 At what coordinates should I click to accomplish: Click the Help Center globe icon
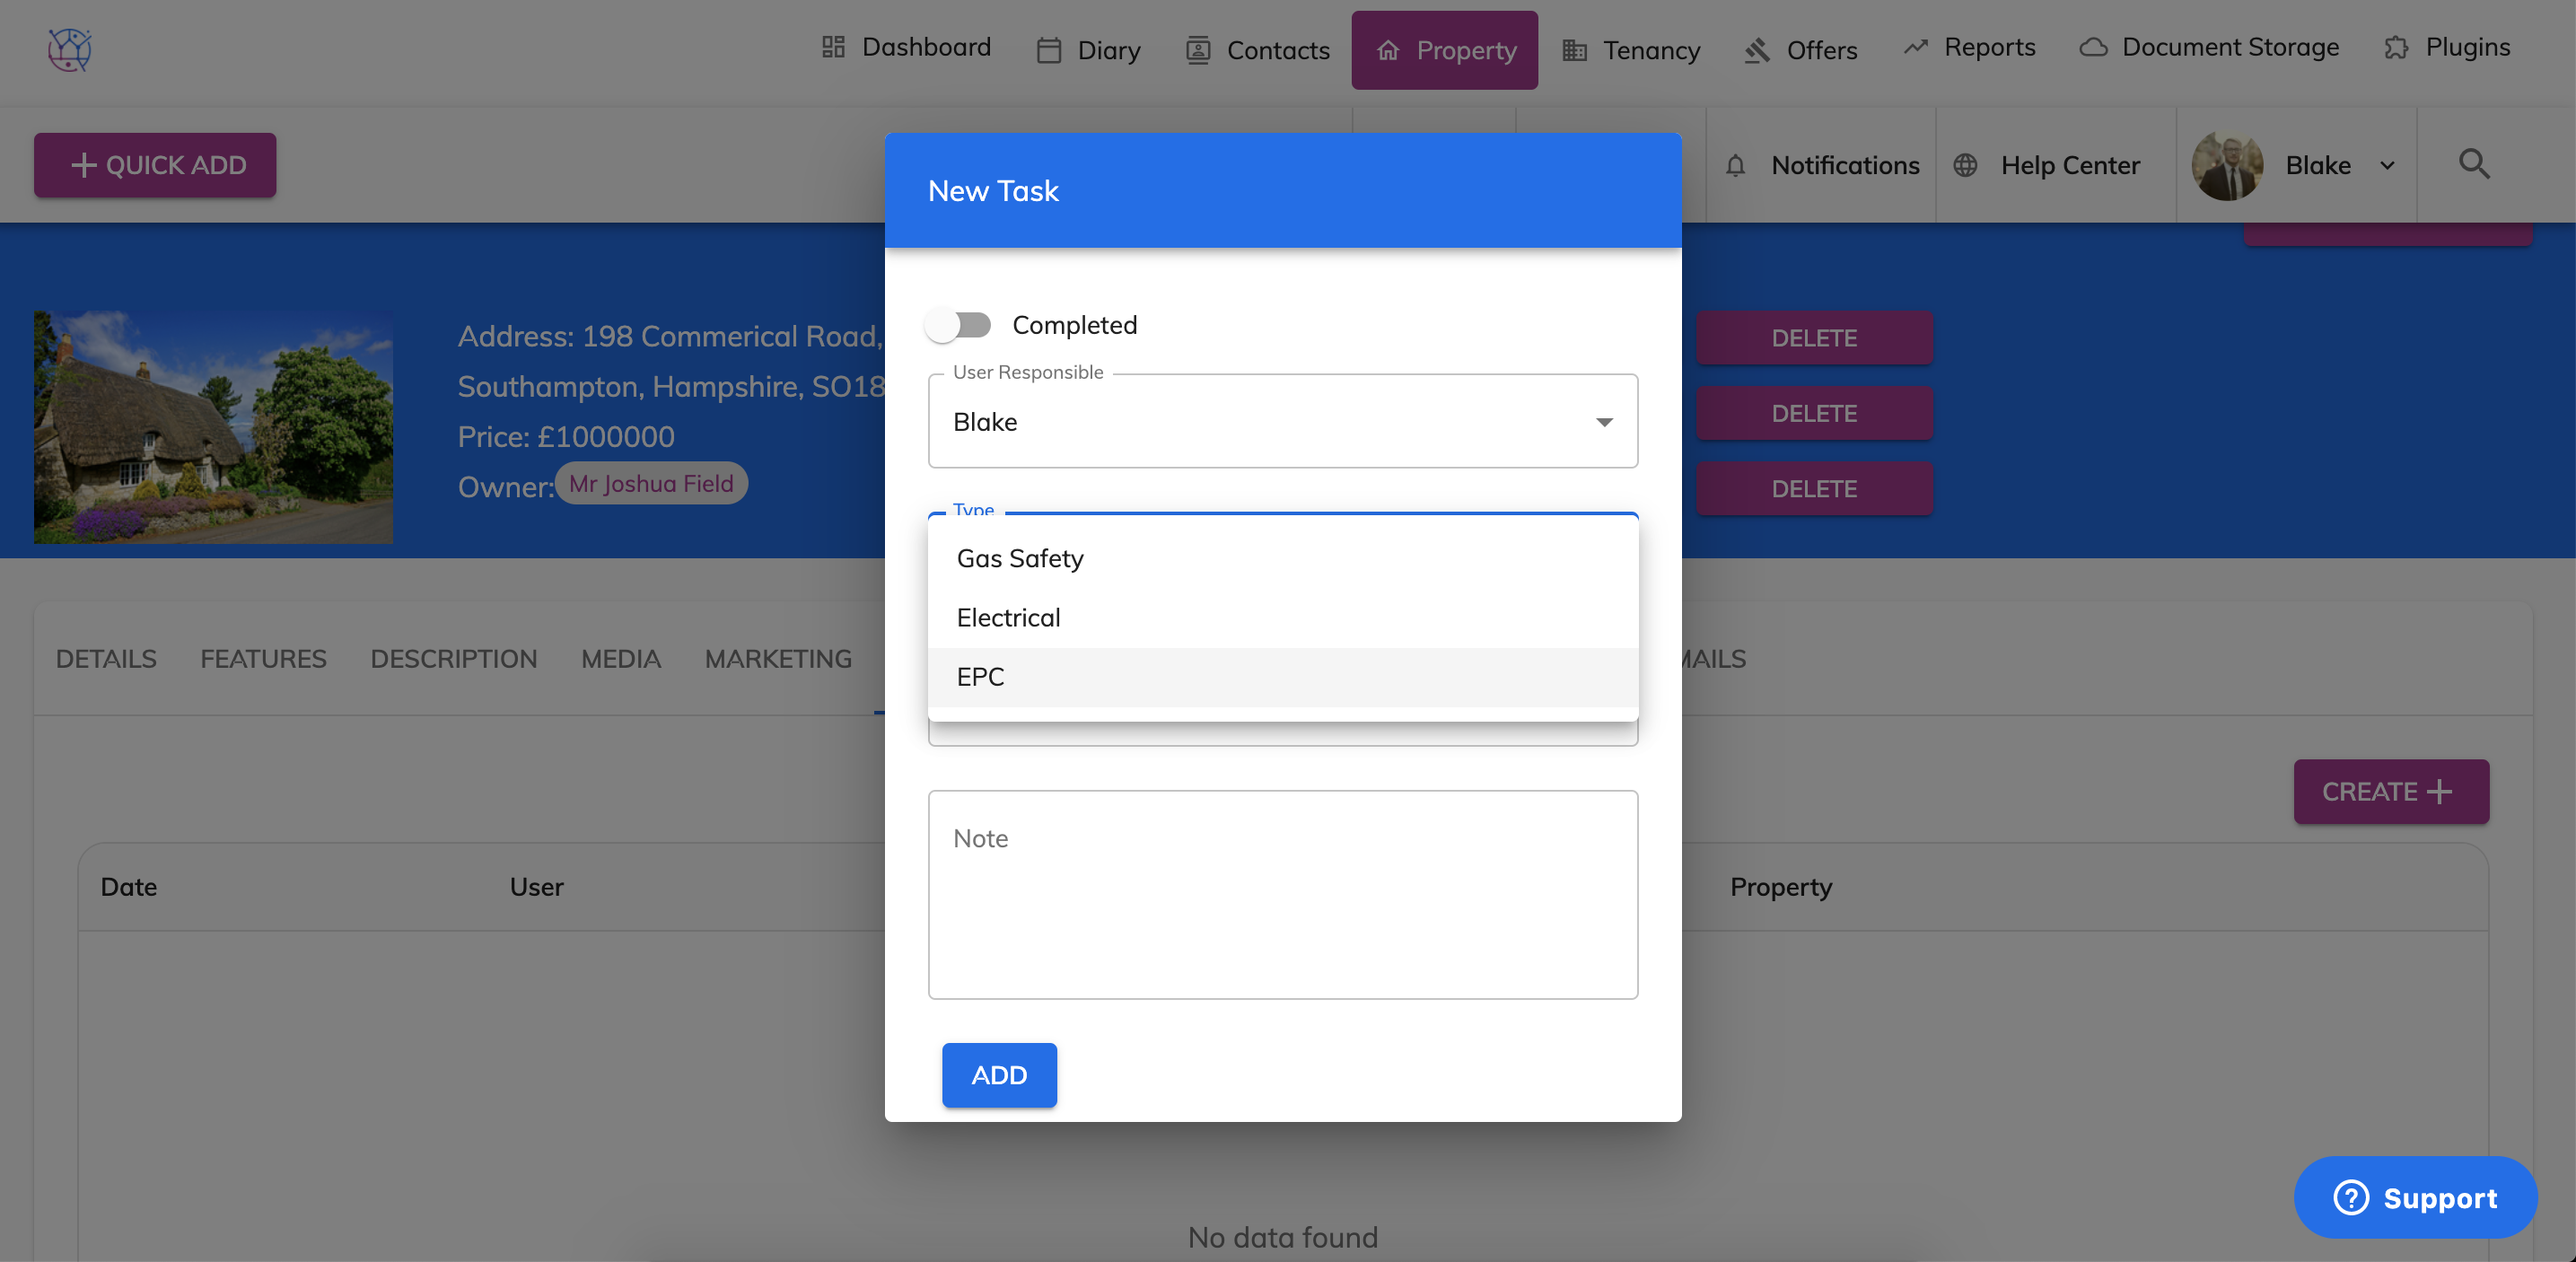coord(1965,165)
